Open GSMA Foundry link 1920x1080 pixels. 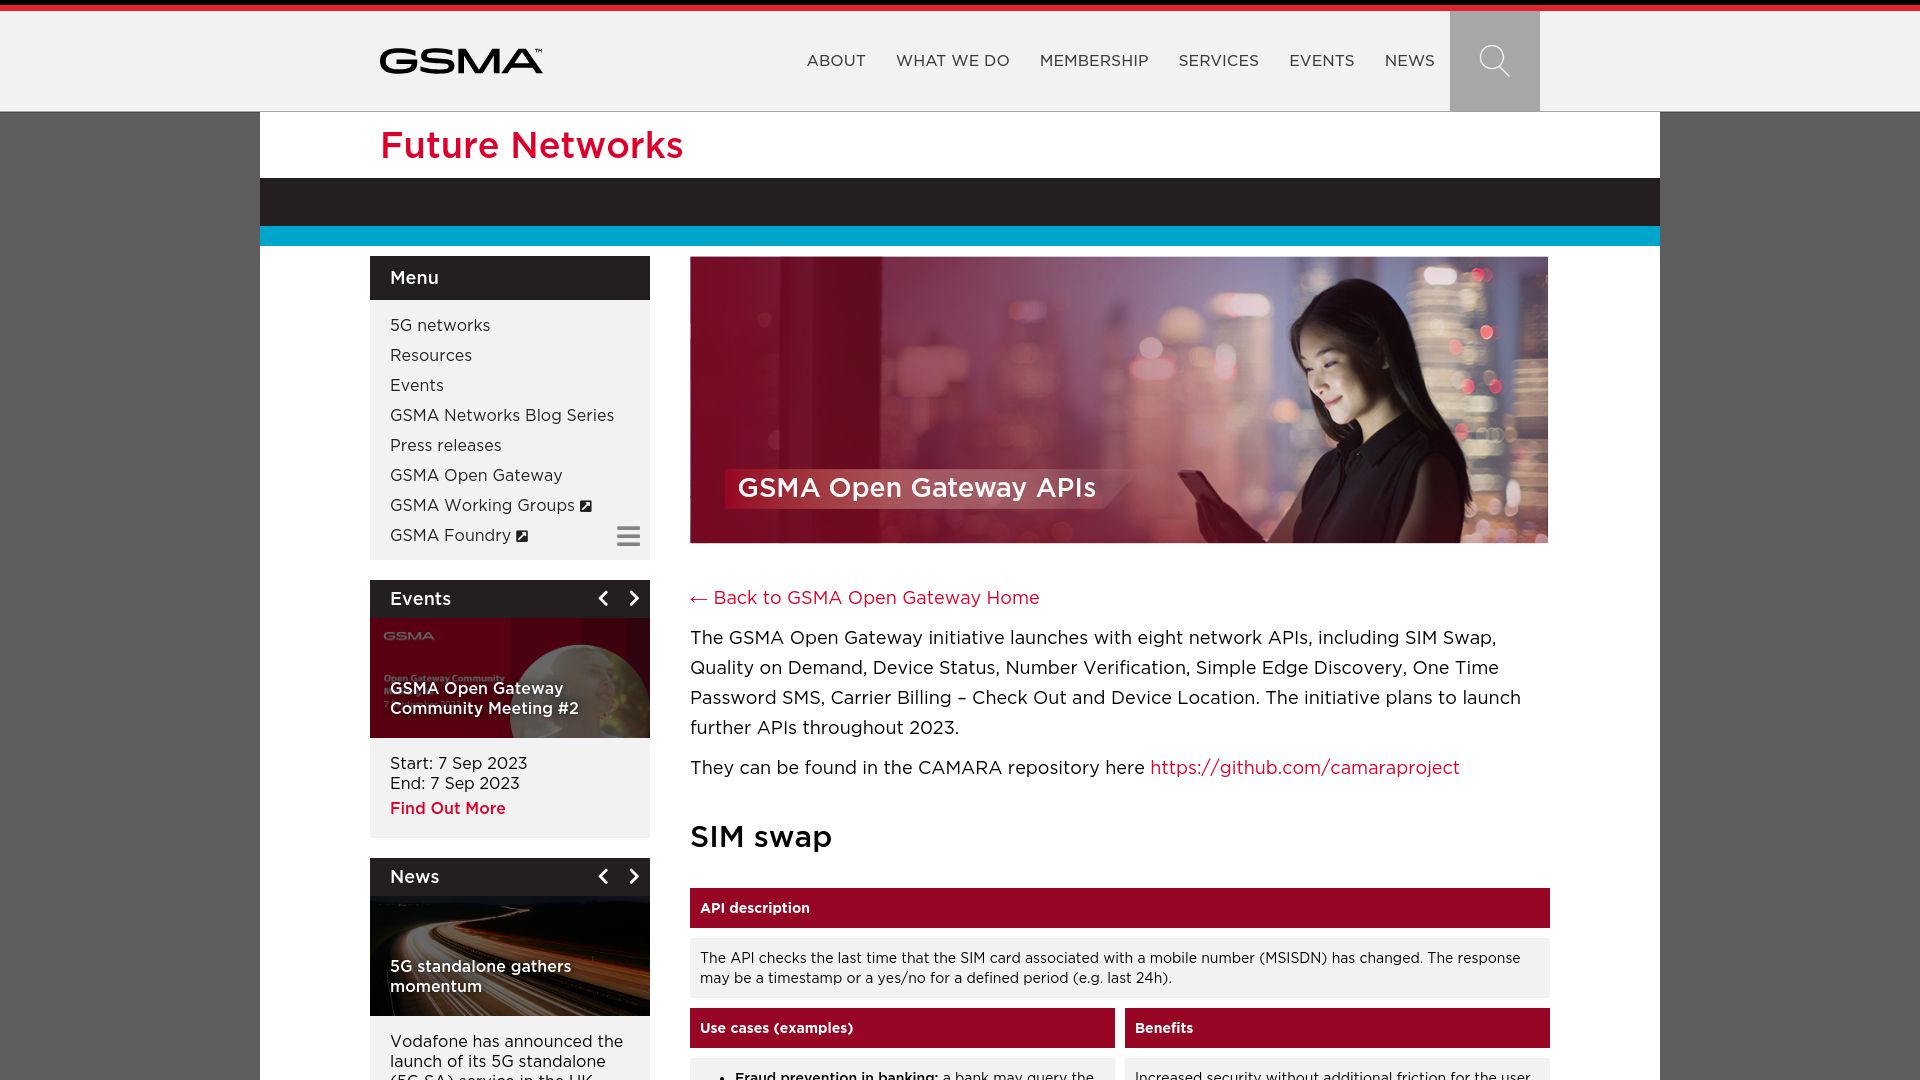[450, 535]
